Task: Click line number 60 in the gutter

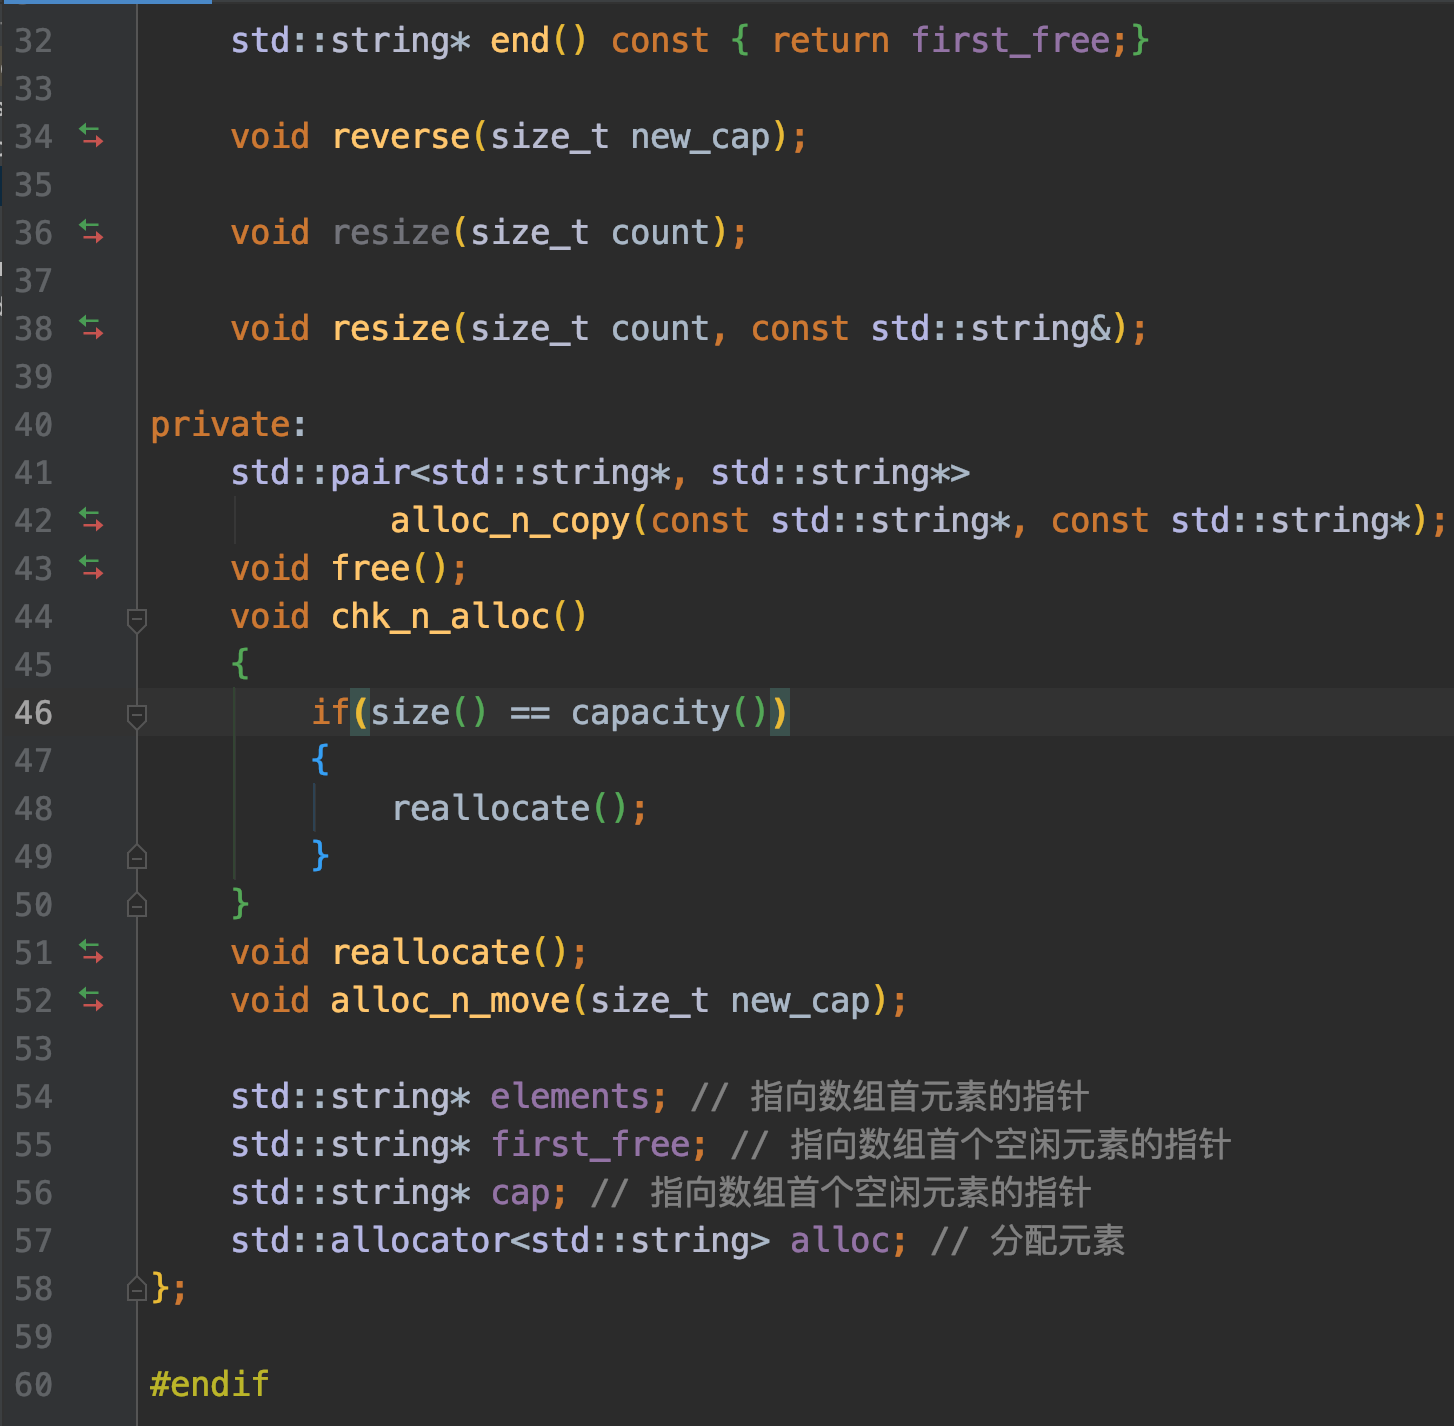Action: coord(33,1384)
